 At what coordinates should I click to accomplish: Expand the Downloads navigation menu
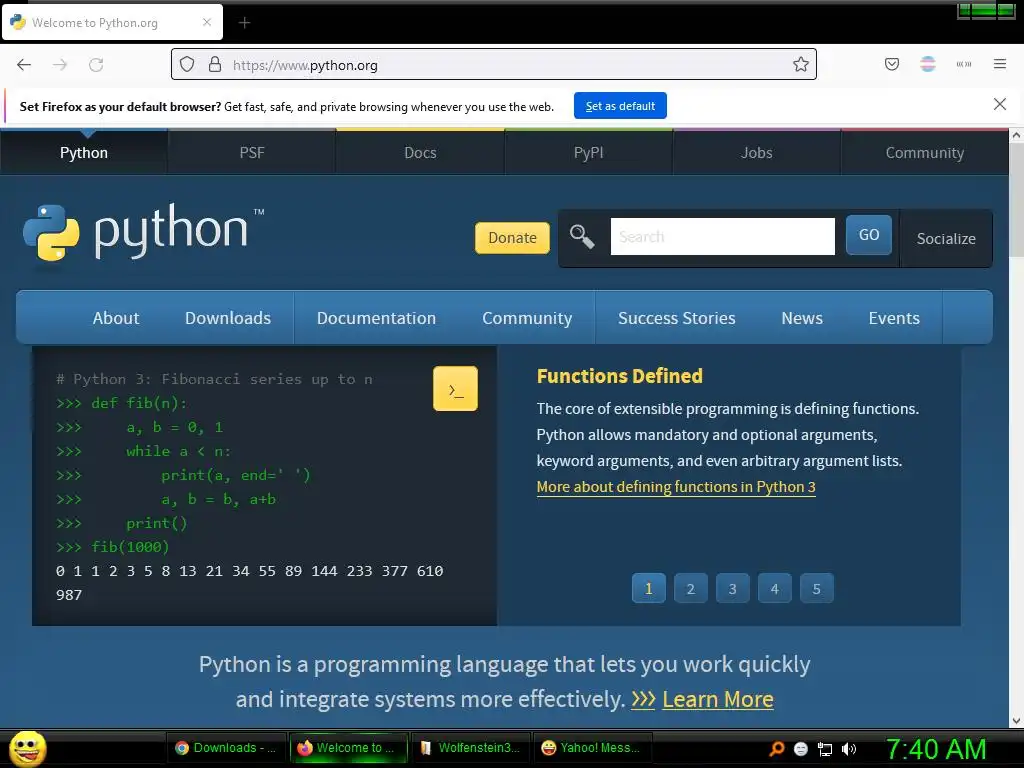(x=228, y=318)
